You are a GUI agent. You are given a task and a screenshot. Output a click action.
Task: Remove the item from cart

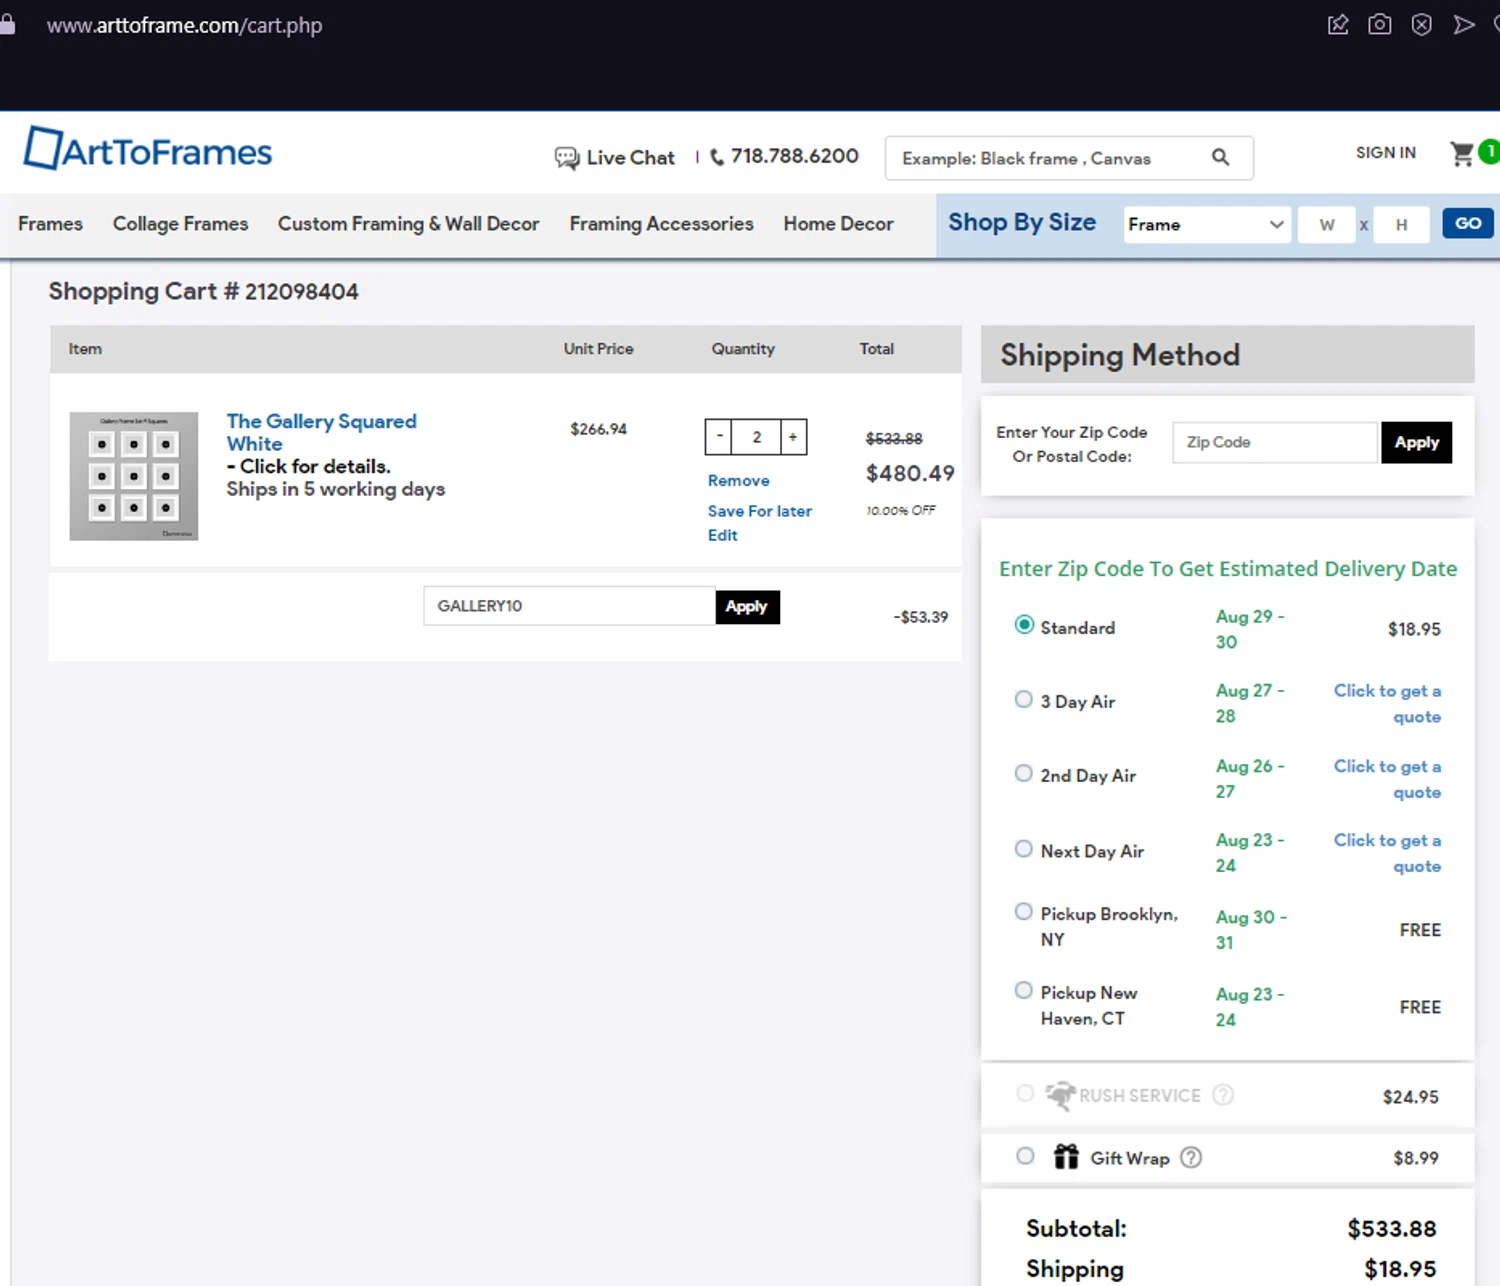coord(738,481)
